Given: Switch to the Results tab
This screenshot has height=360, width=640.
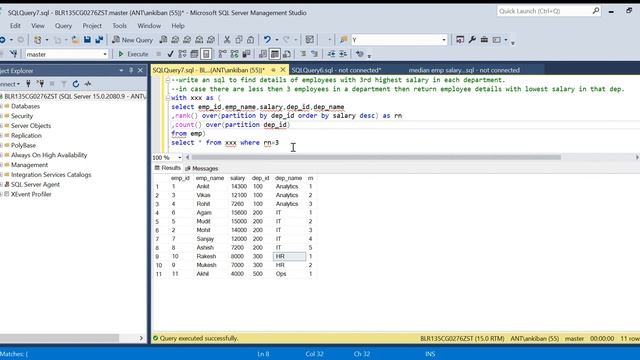Looking at the screenshot, I should tap(167, 168).
